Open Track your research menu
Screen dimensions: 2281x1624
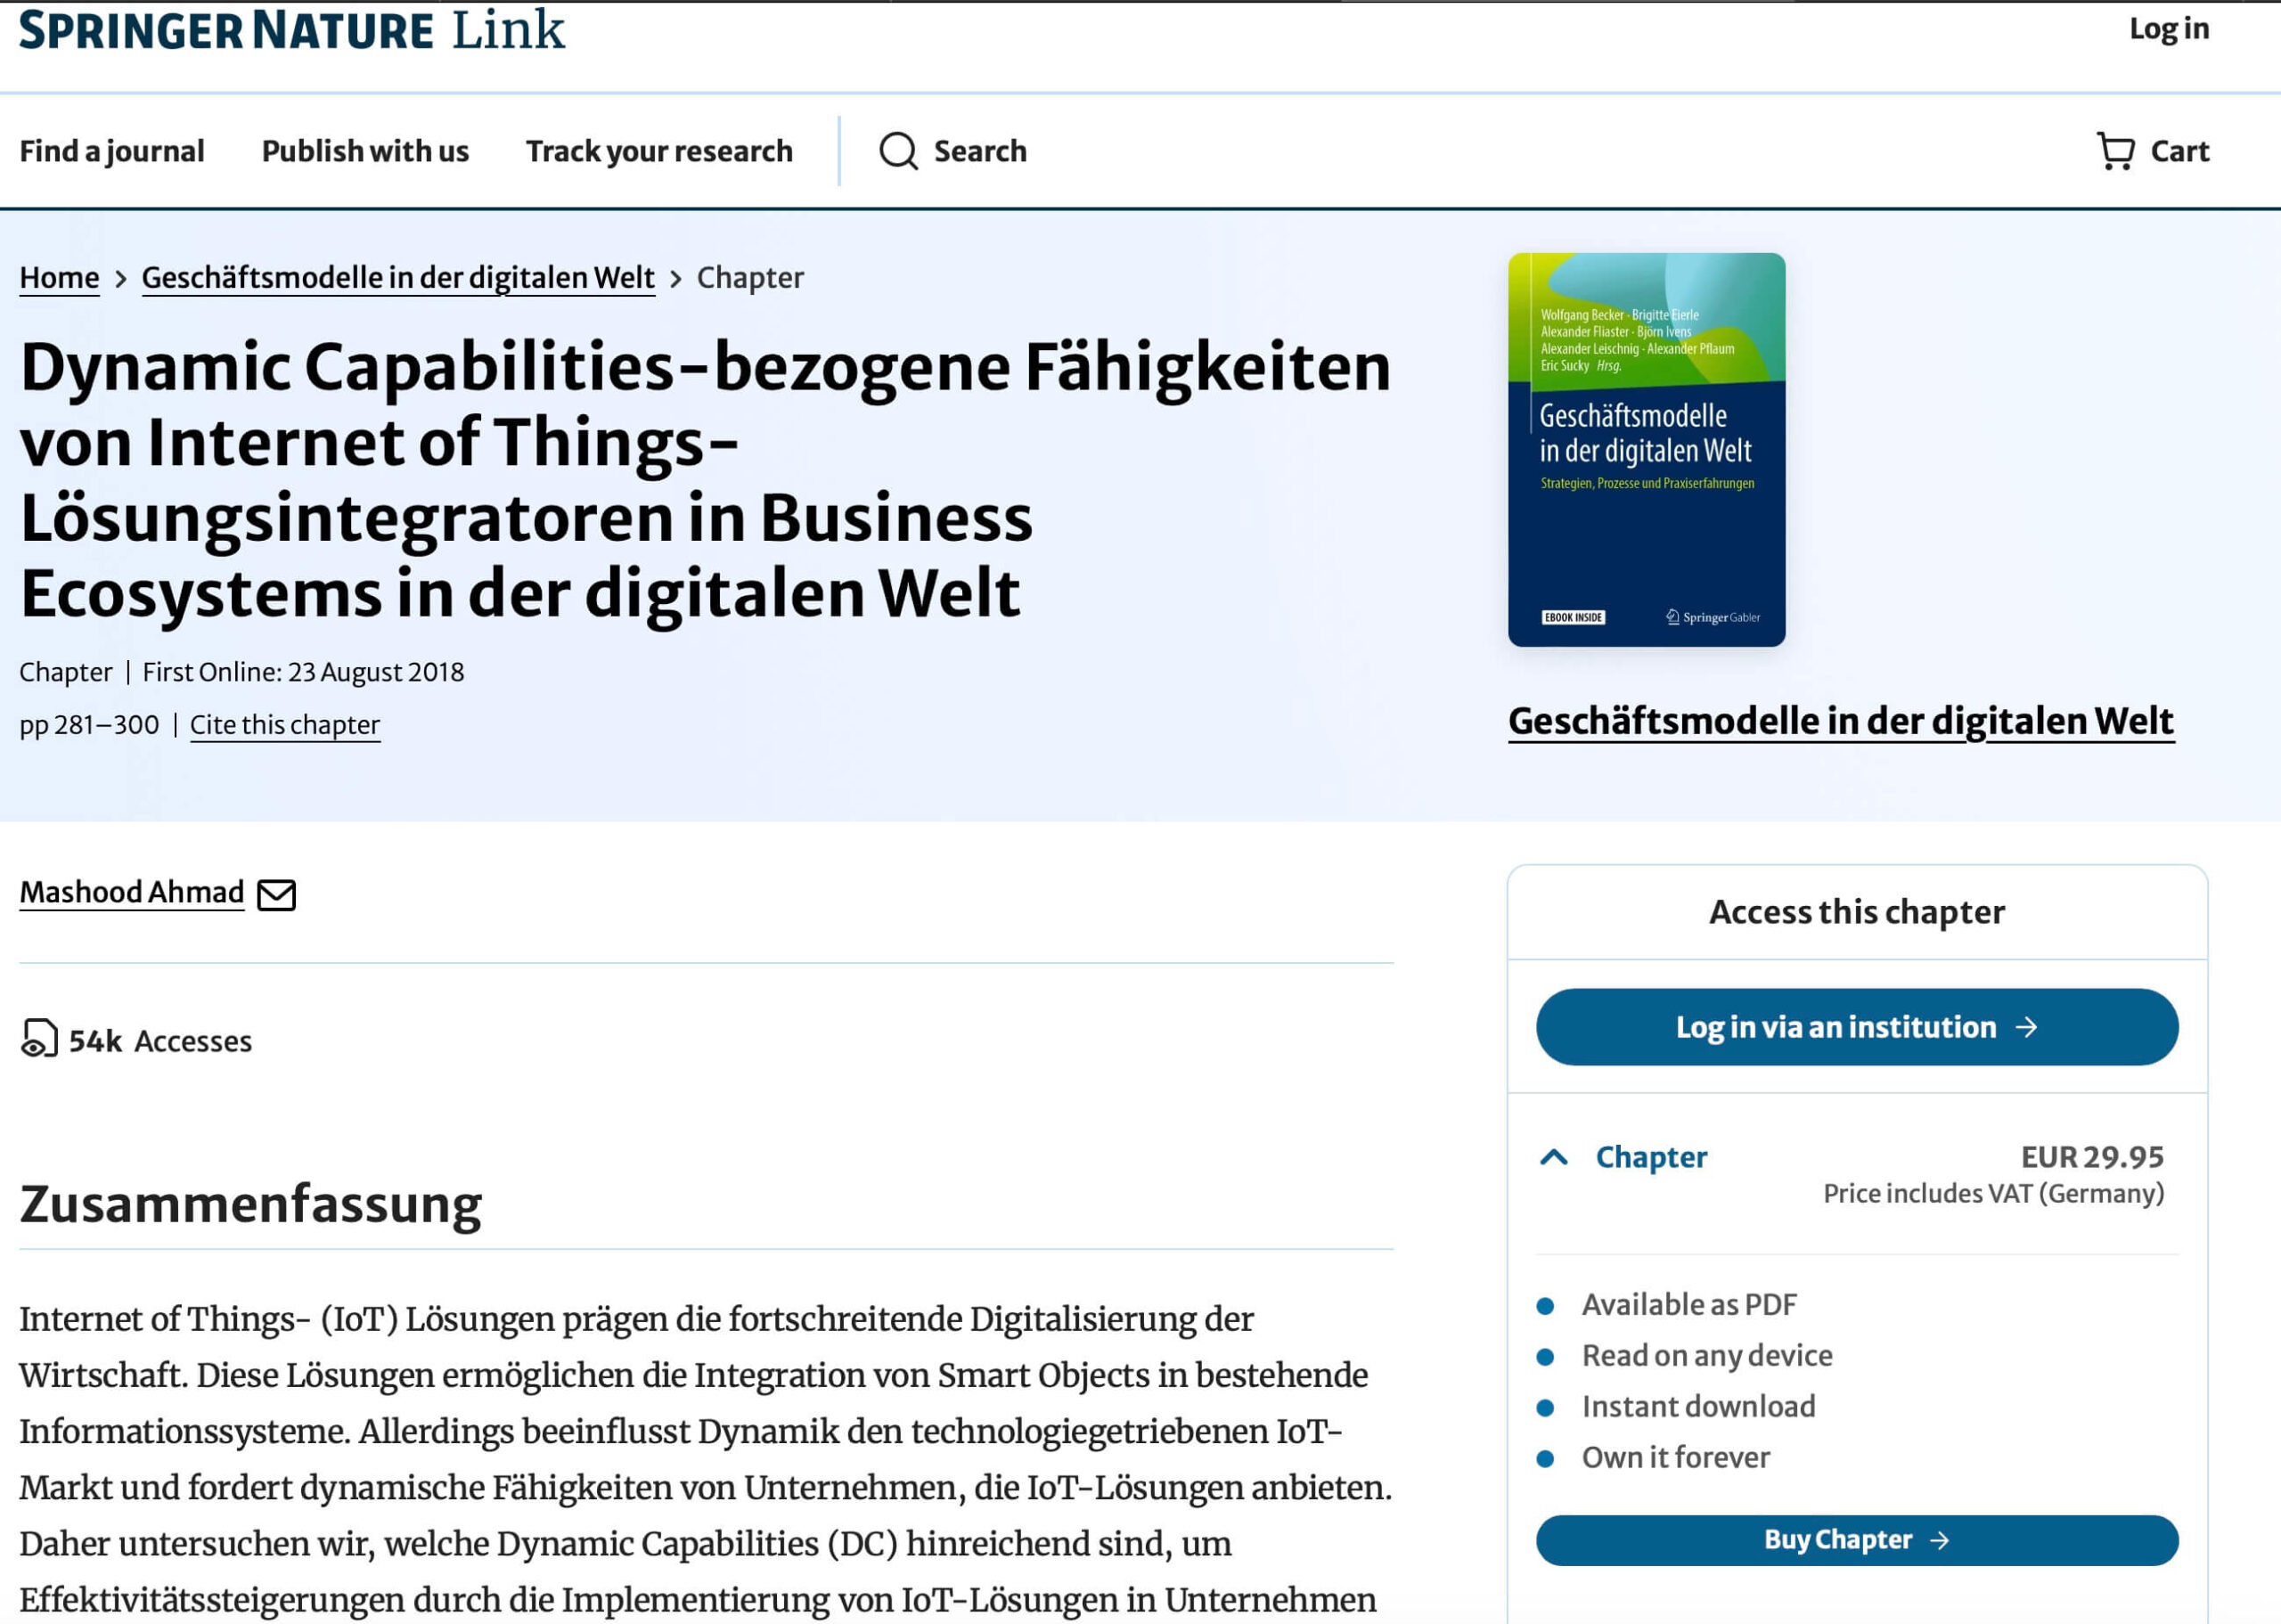[659, 151]
